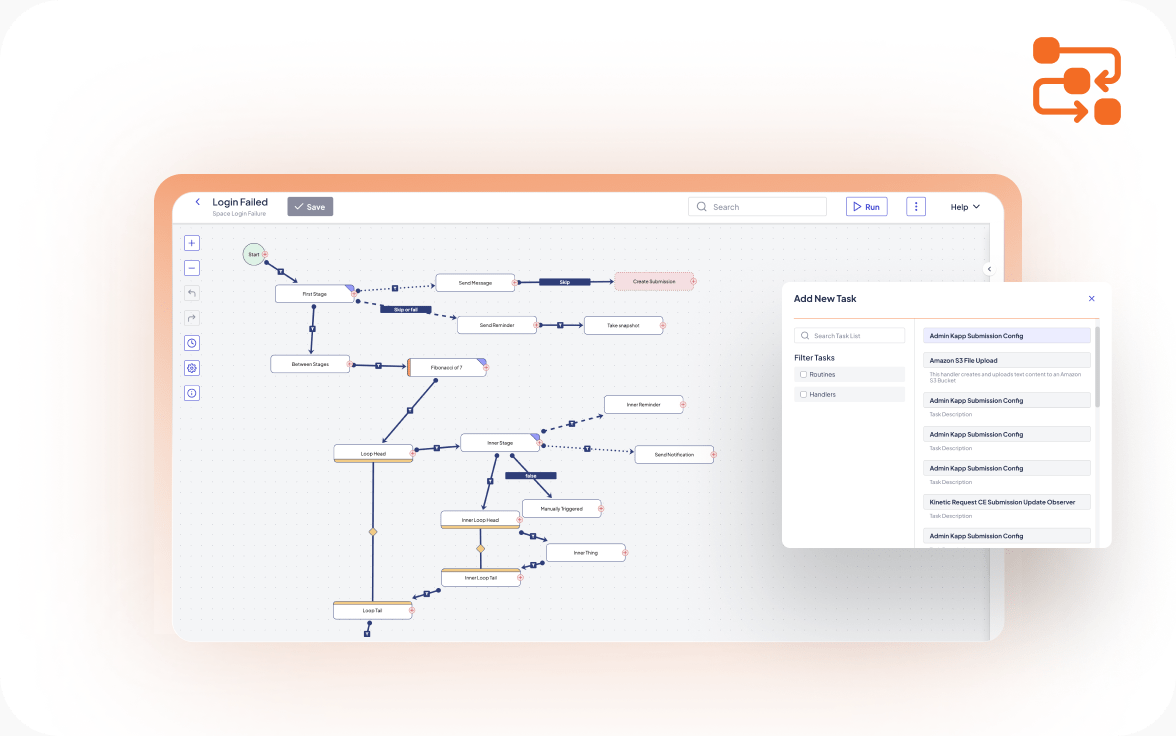Click the plus connector on Inner Thing node
The width and height of the screenshot is (1176, 736).
point(625,553)
